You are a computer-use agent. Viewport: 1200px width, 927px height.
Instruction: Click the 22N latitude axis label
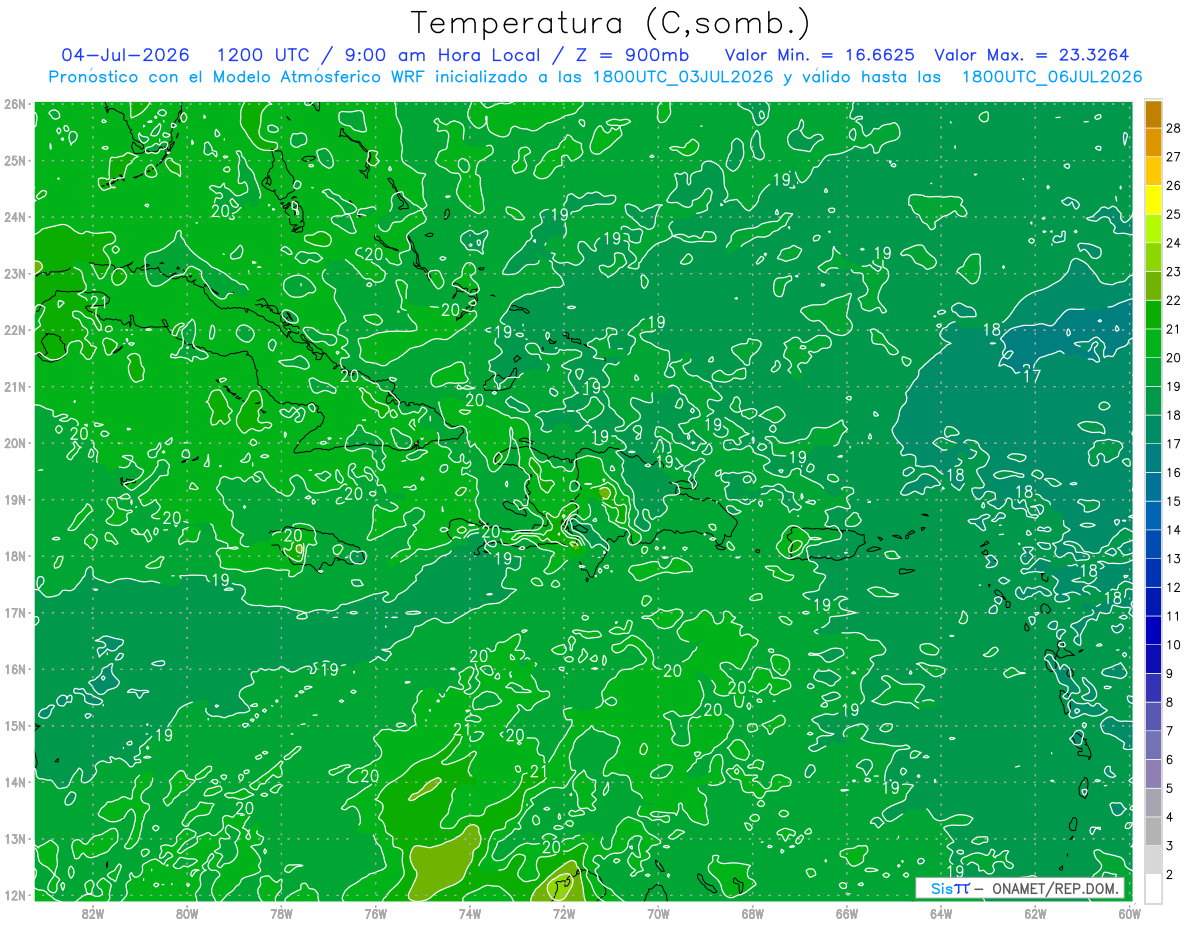coord(14,330)
